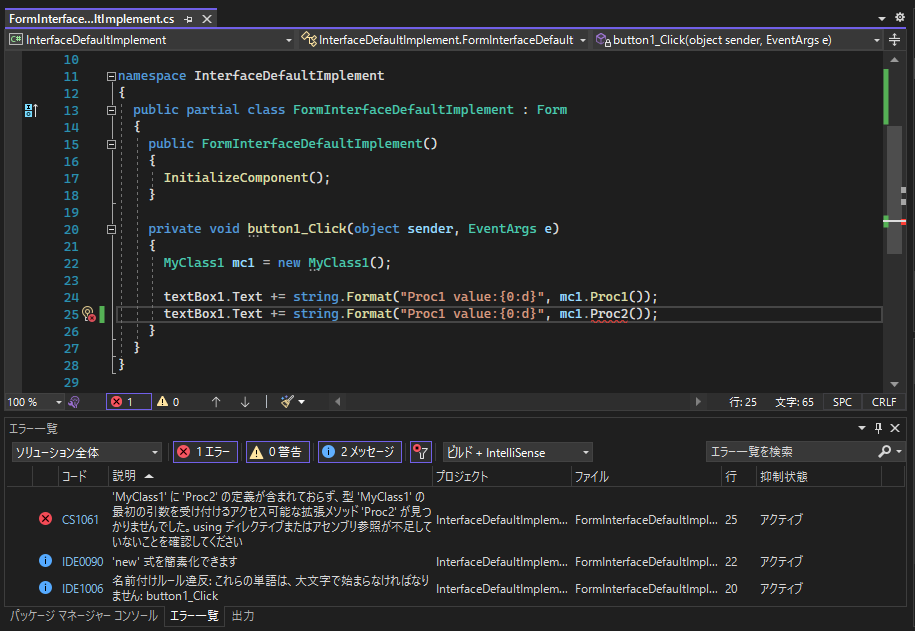Collapse the button1_Click method on line 20
Screen dimensions: 915x631
coord(111,229)
